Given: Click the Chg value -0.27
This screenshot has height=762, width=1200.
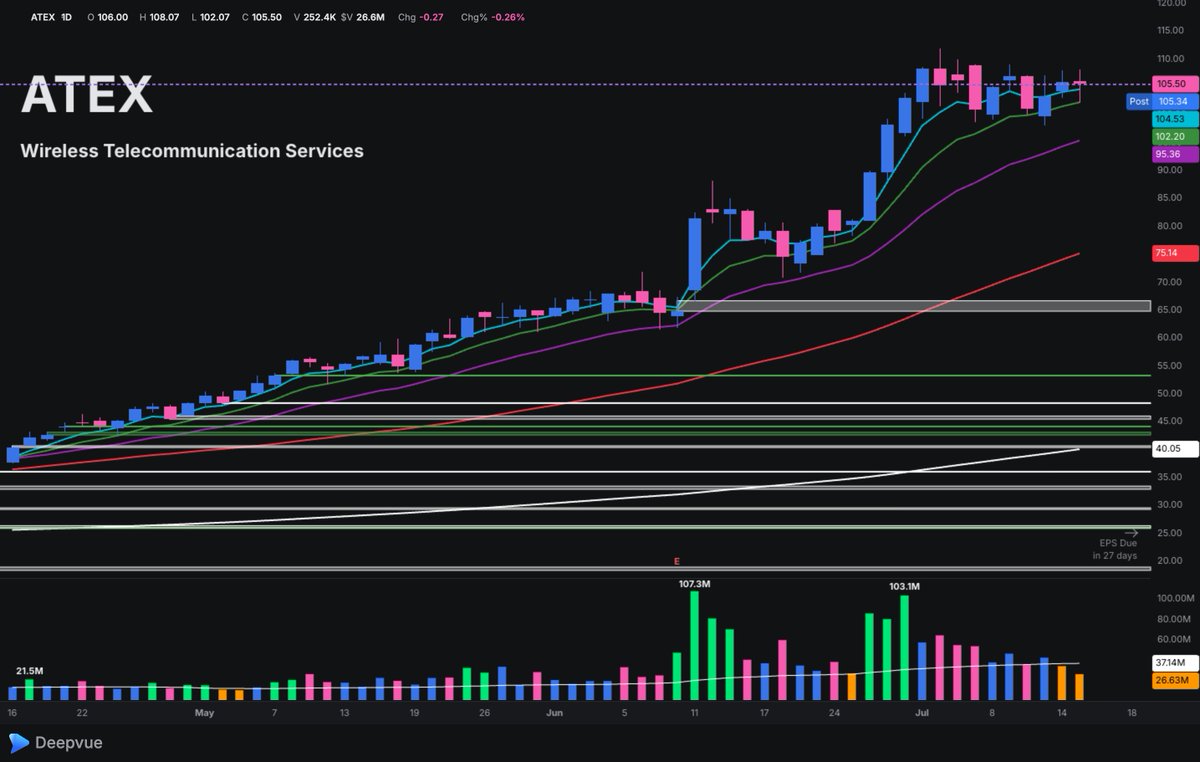Looking at the screenshot, I should point(431,17).
